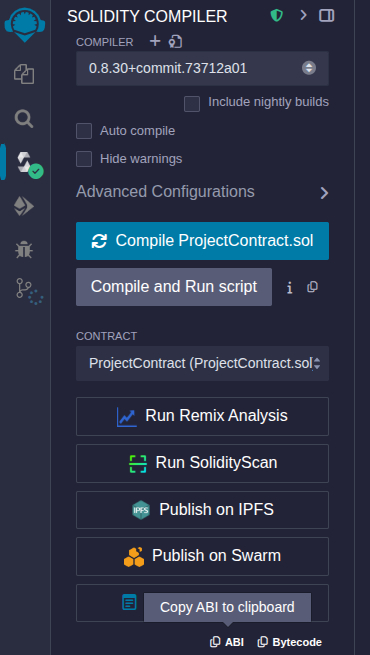This screenshot has height=655, width=370.
Task: Check the Hide warnings checkbox
Action: [x=84, y=159]
